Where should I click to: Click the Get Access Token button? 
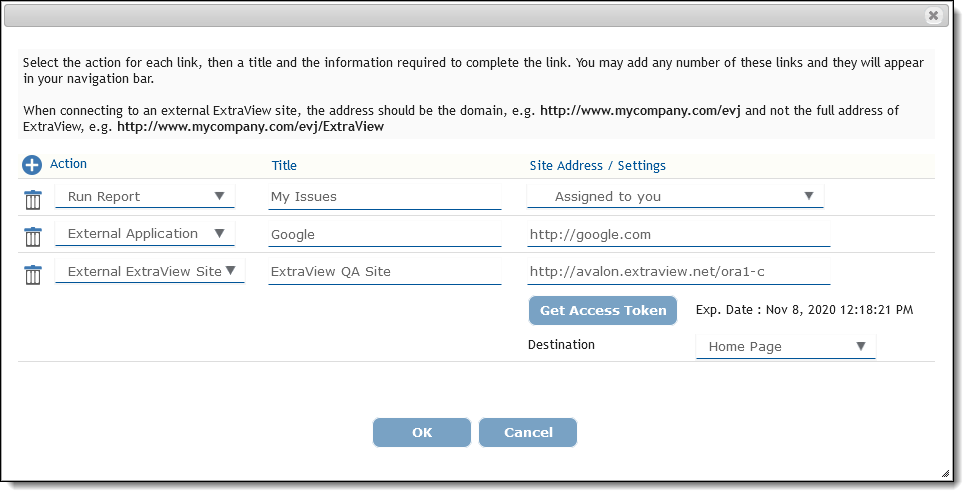603,310
